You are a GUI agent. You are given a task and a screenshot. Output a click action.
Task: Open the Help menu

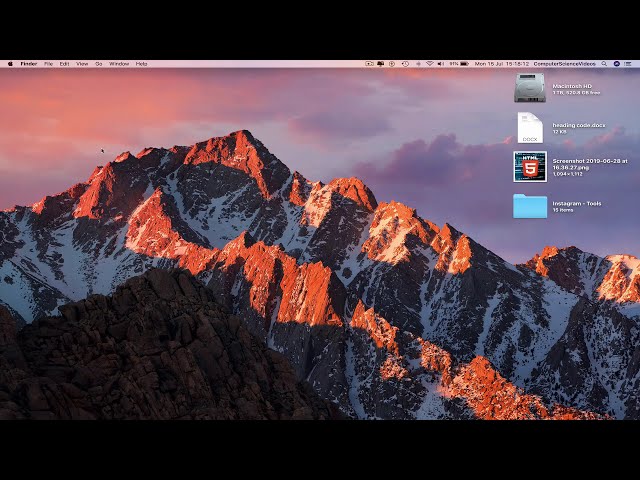[141, 64]
